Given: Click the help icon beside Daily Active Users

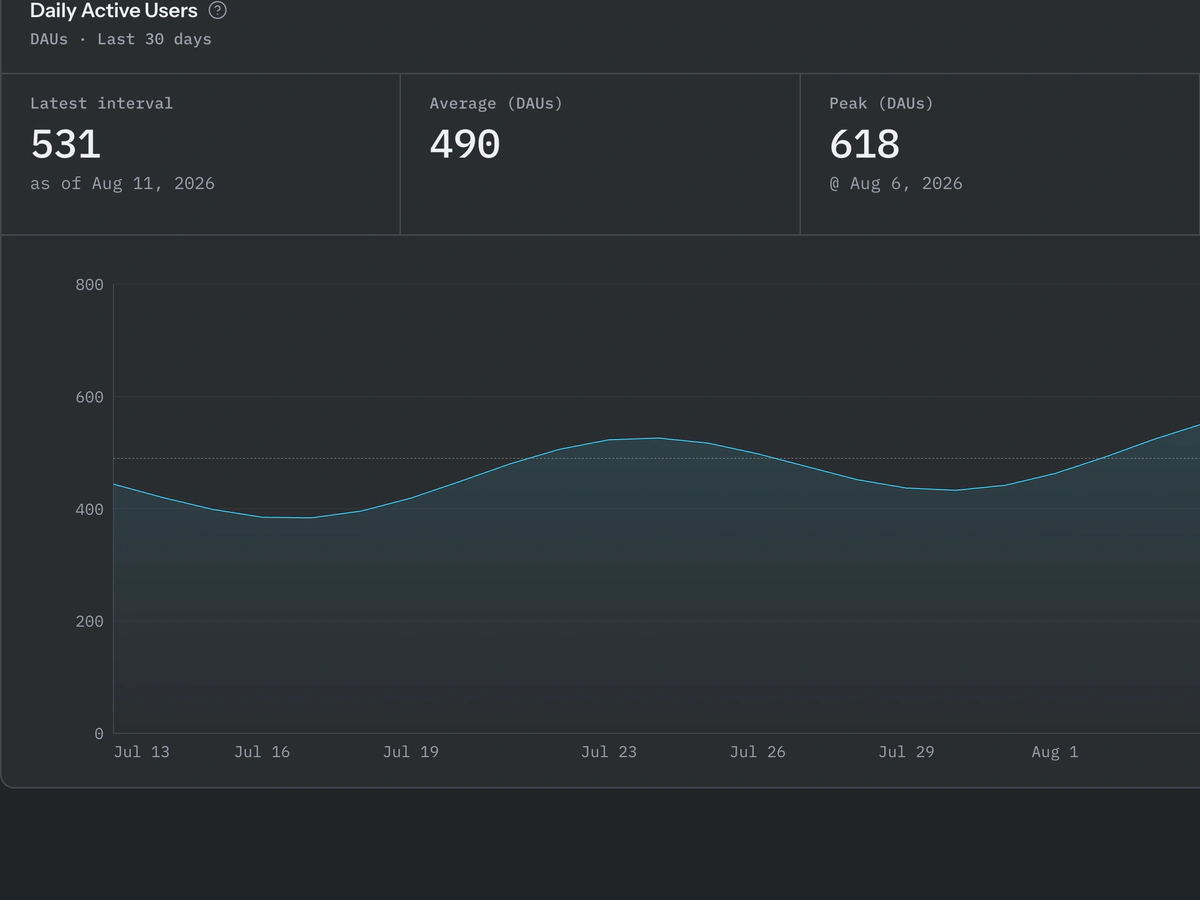Looking at the screenshot, I should [x=217, y=11].
